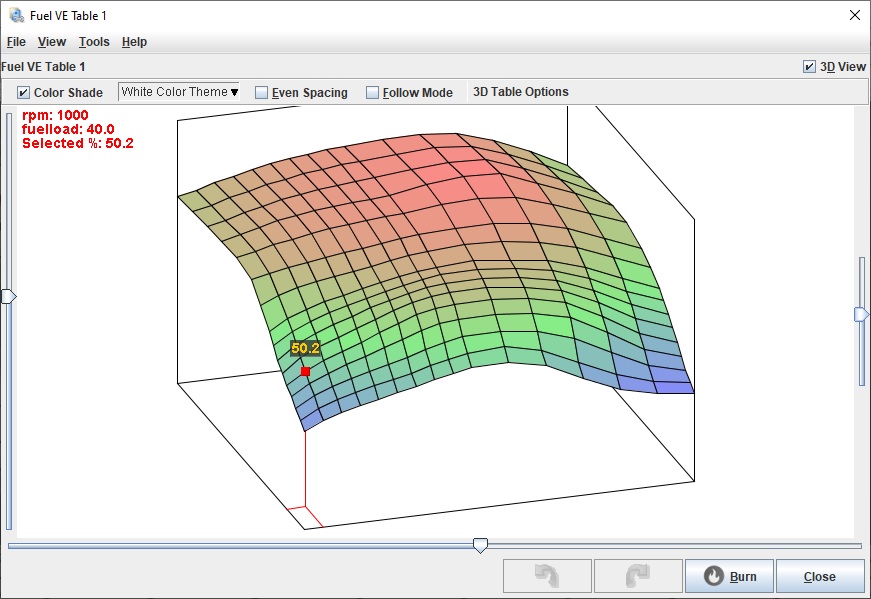Open the File menu

[16, 42]
